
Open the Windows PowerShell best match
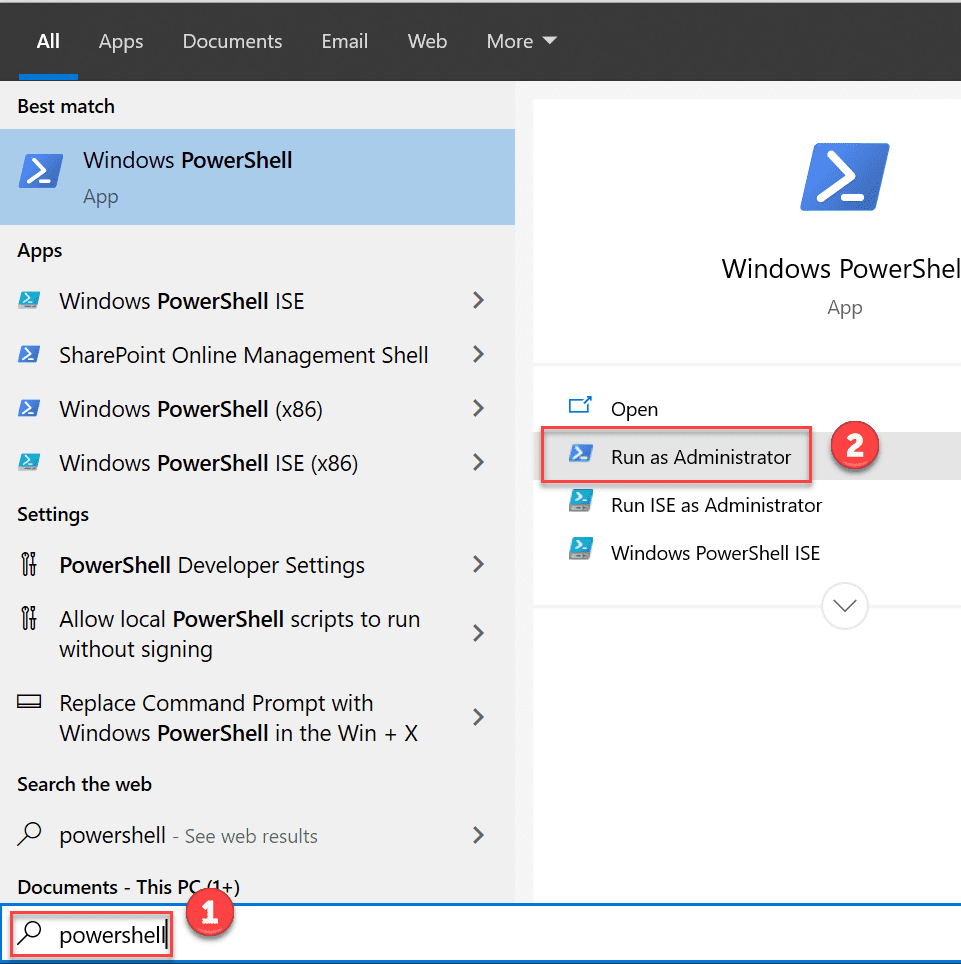tap(257, 177)
